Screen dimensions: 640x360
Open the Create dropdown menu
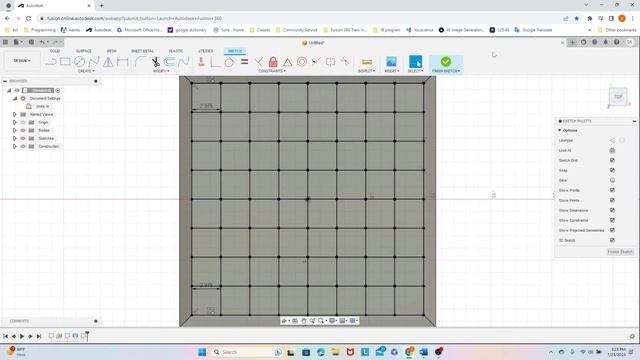[86, 71]
